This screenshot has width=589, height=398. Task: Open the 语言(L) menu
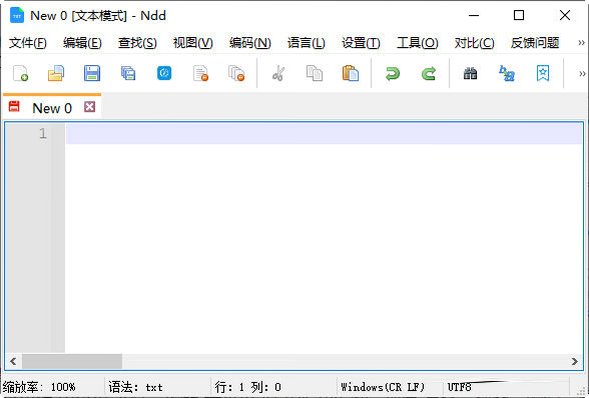(x=306, y=43)
